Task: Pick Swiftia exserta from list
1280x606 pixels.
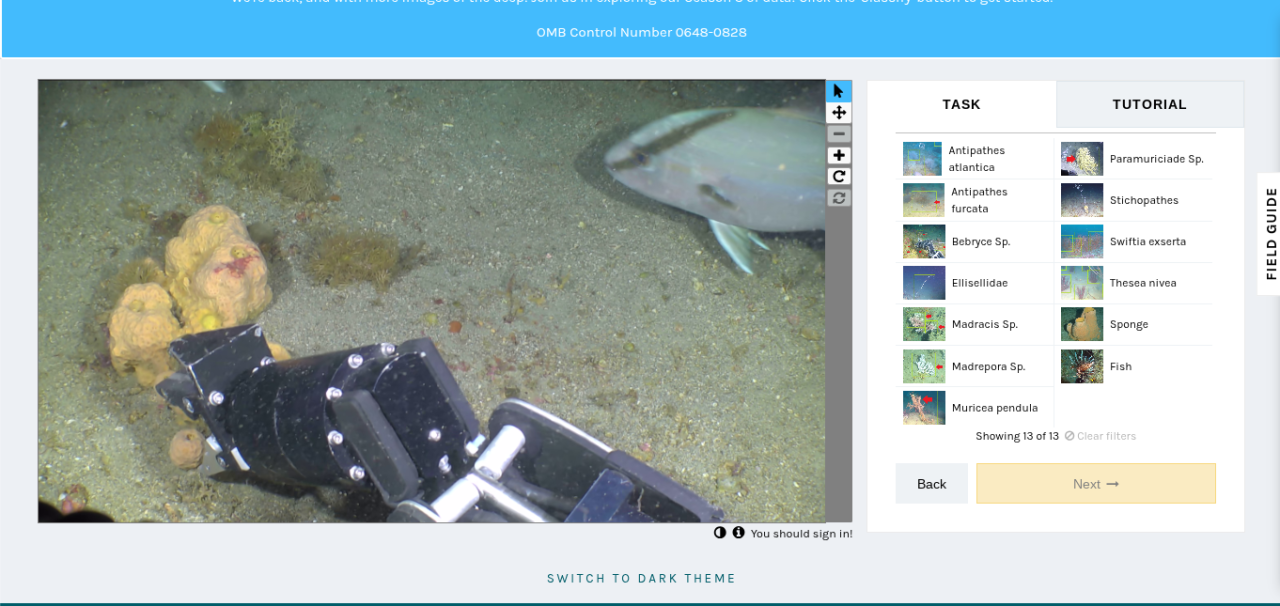Action: [x=1135, y=242]
